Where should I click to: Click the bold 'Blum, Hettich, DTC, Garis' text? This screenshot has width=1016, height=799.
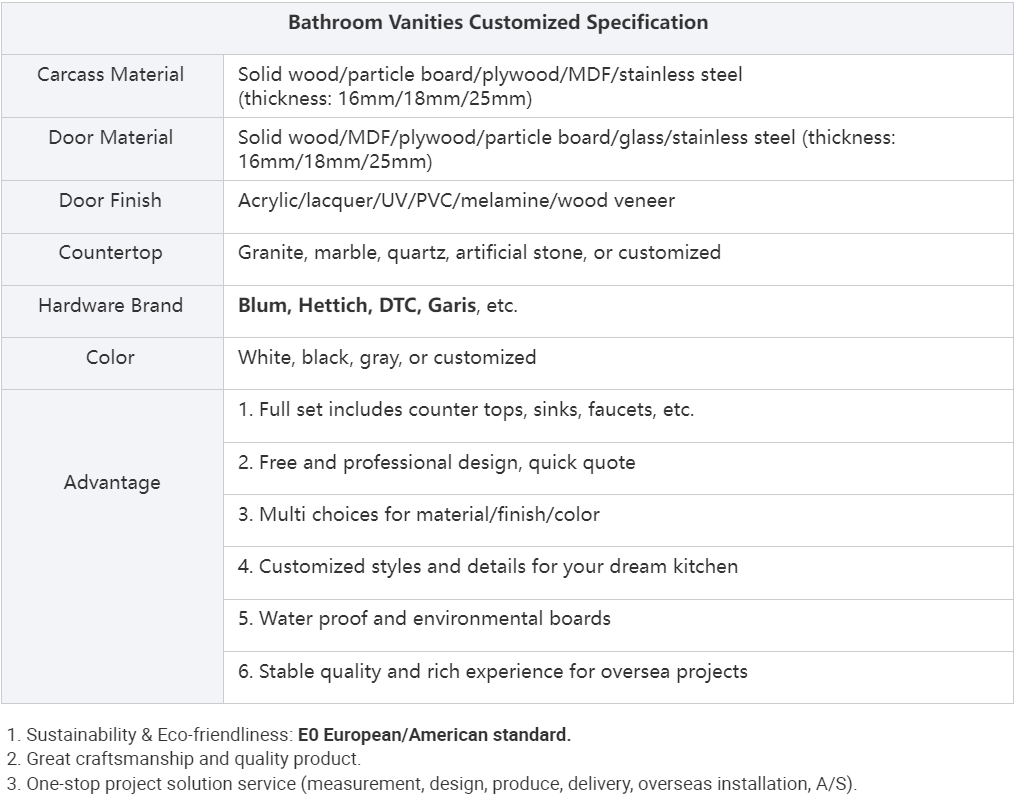[x=357, y=306]
